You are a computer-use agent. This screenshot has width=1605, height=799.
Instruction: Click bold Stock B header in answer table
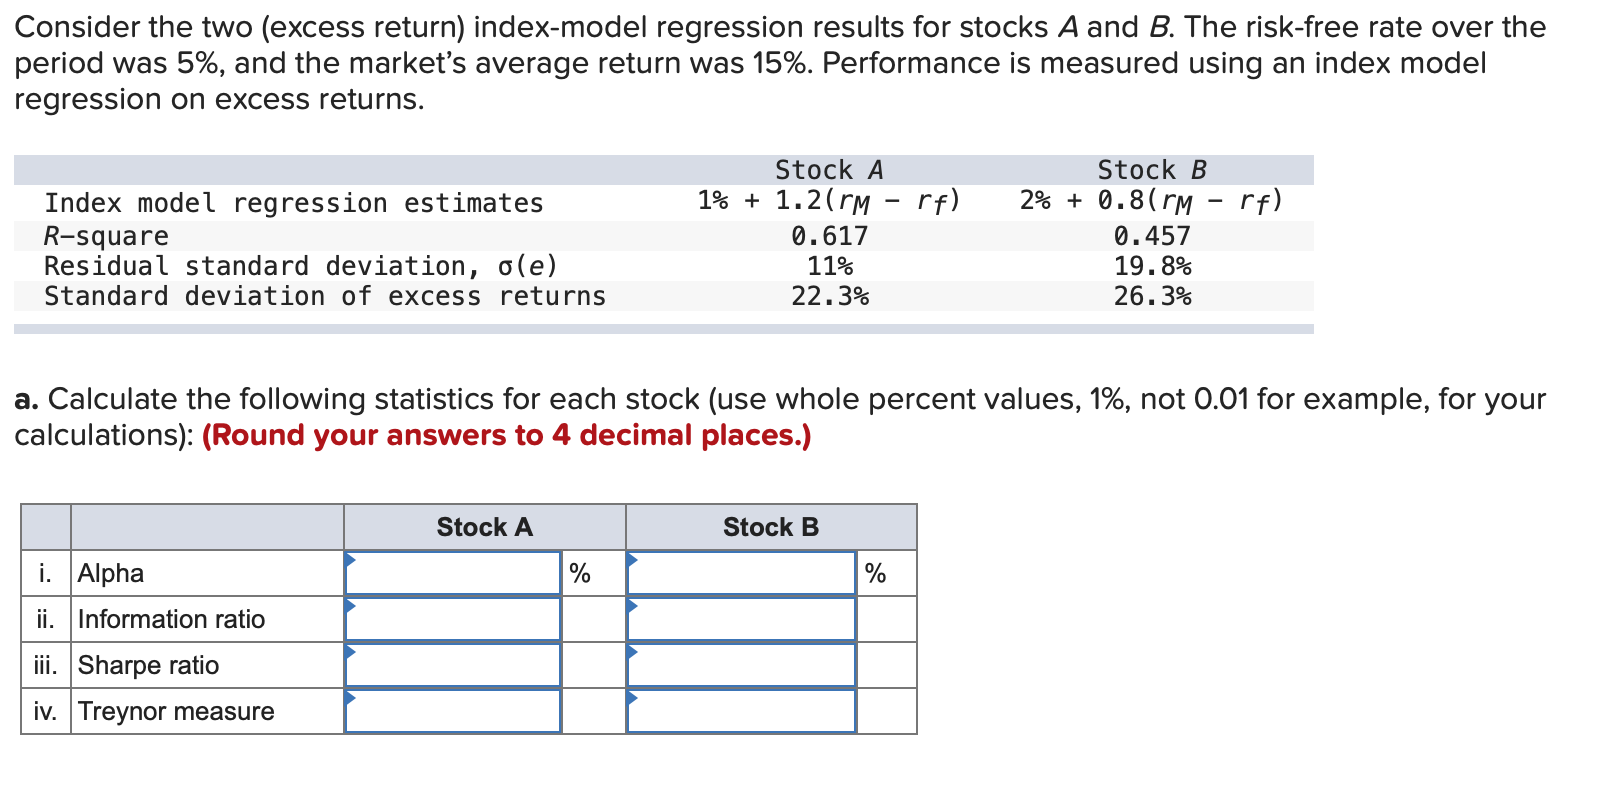[770, 527]
